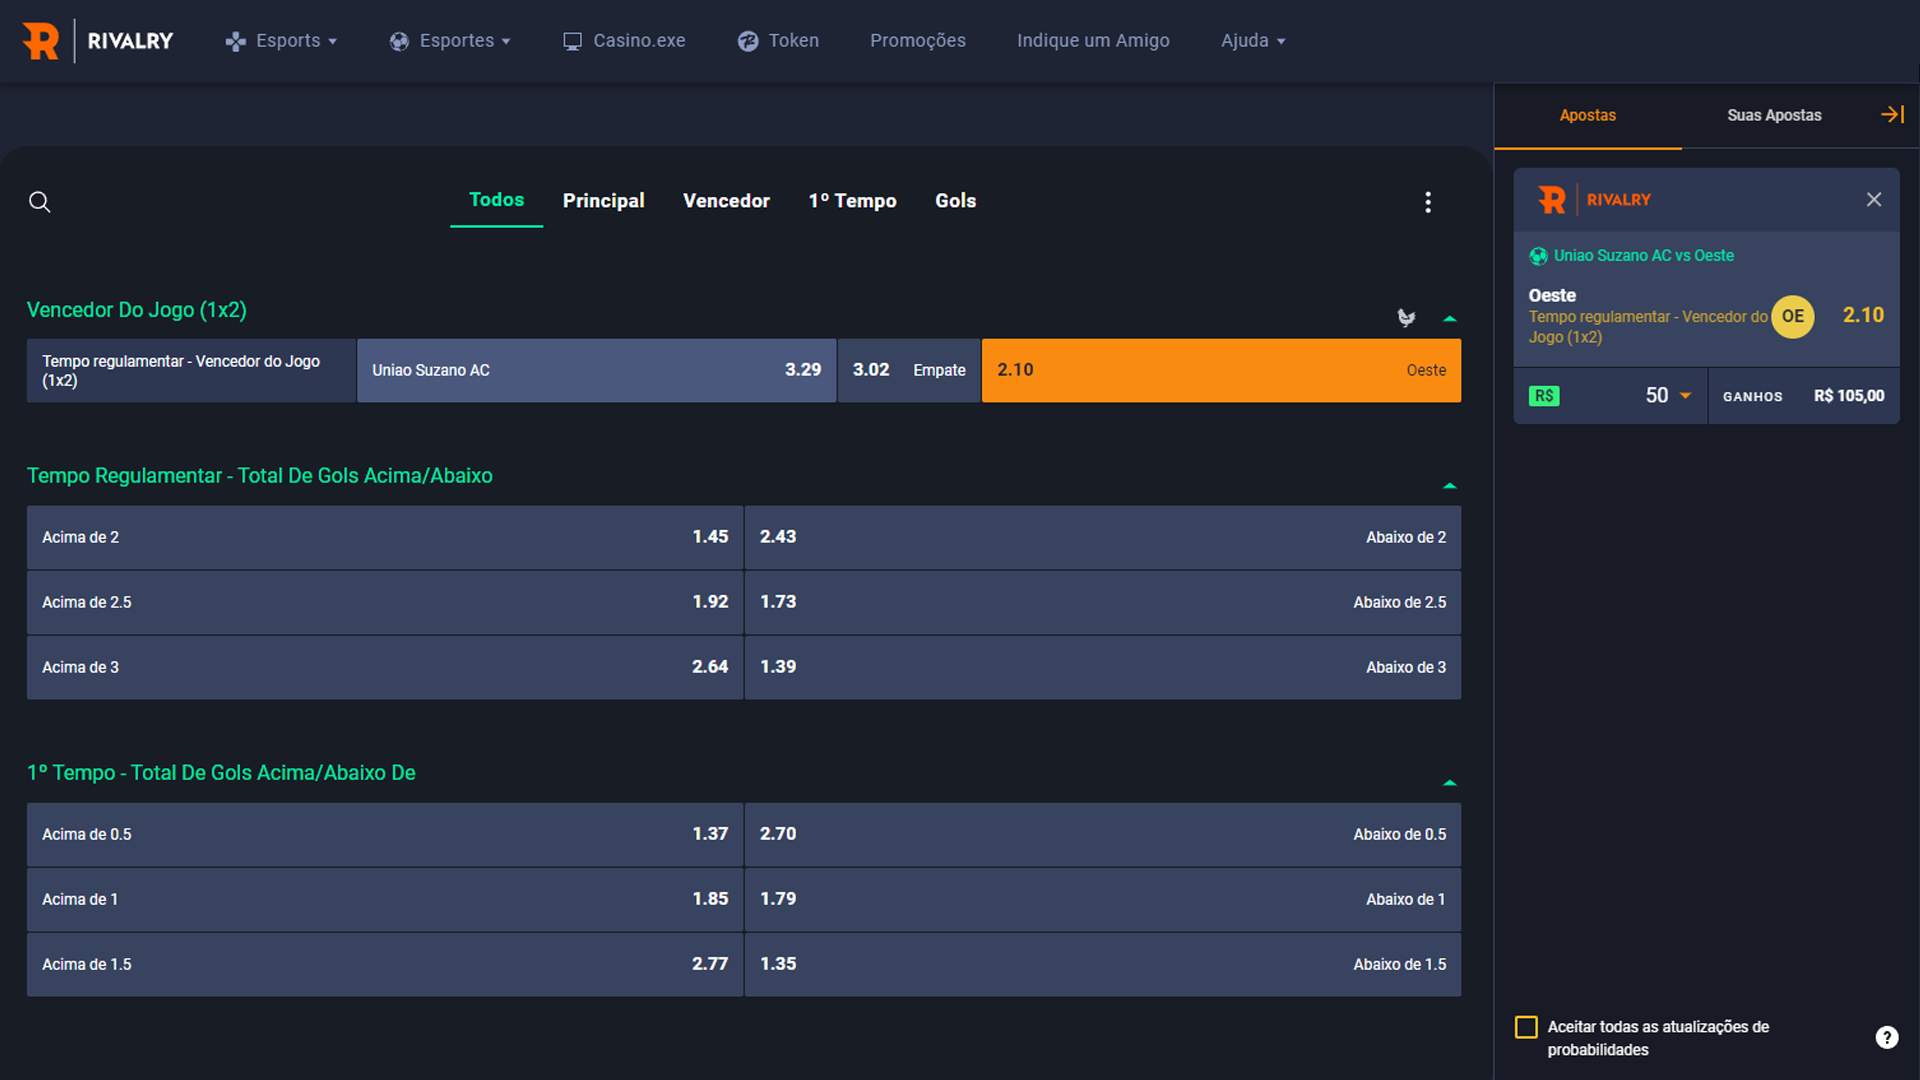Click the Rivalry logo in the header
This screenshot has width=1920, height=1080.
98,41
